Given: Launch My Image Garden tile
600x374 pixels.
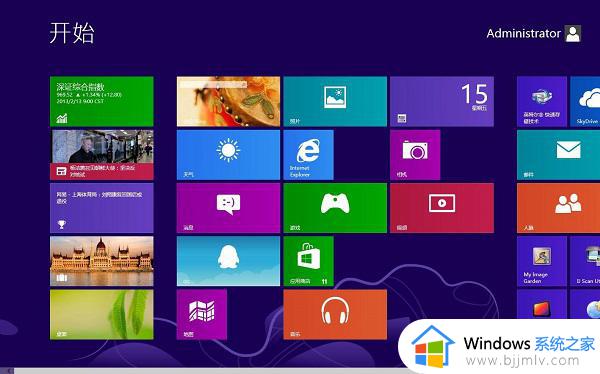Looking at the screenshot, I should 542,261.
